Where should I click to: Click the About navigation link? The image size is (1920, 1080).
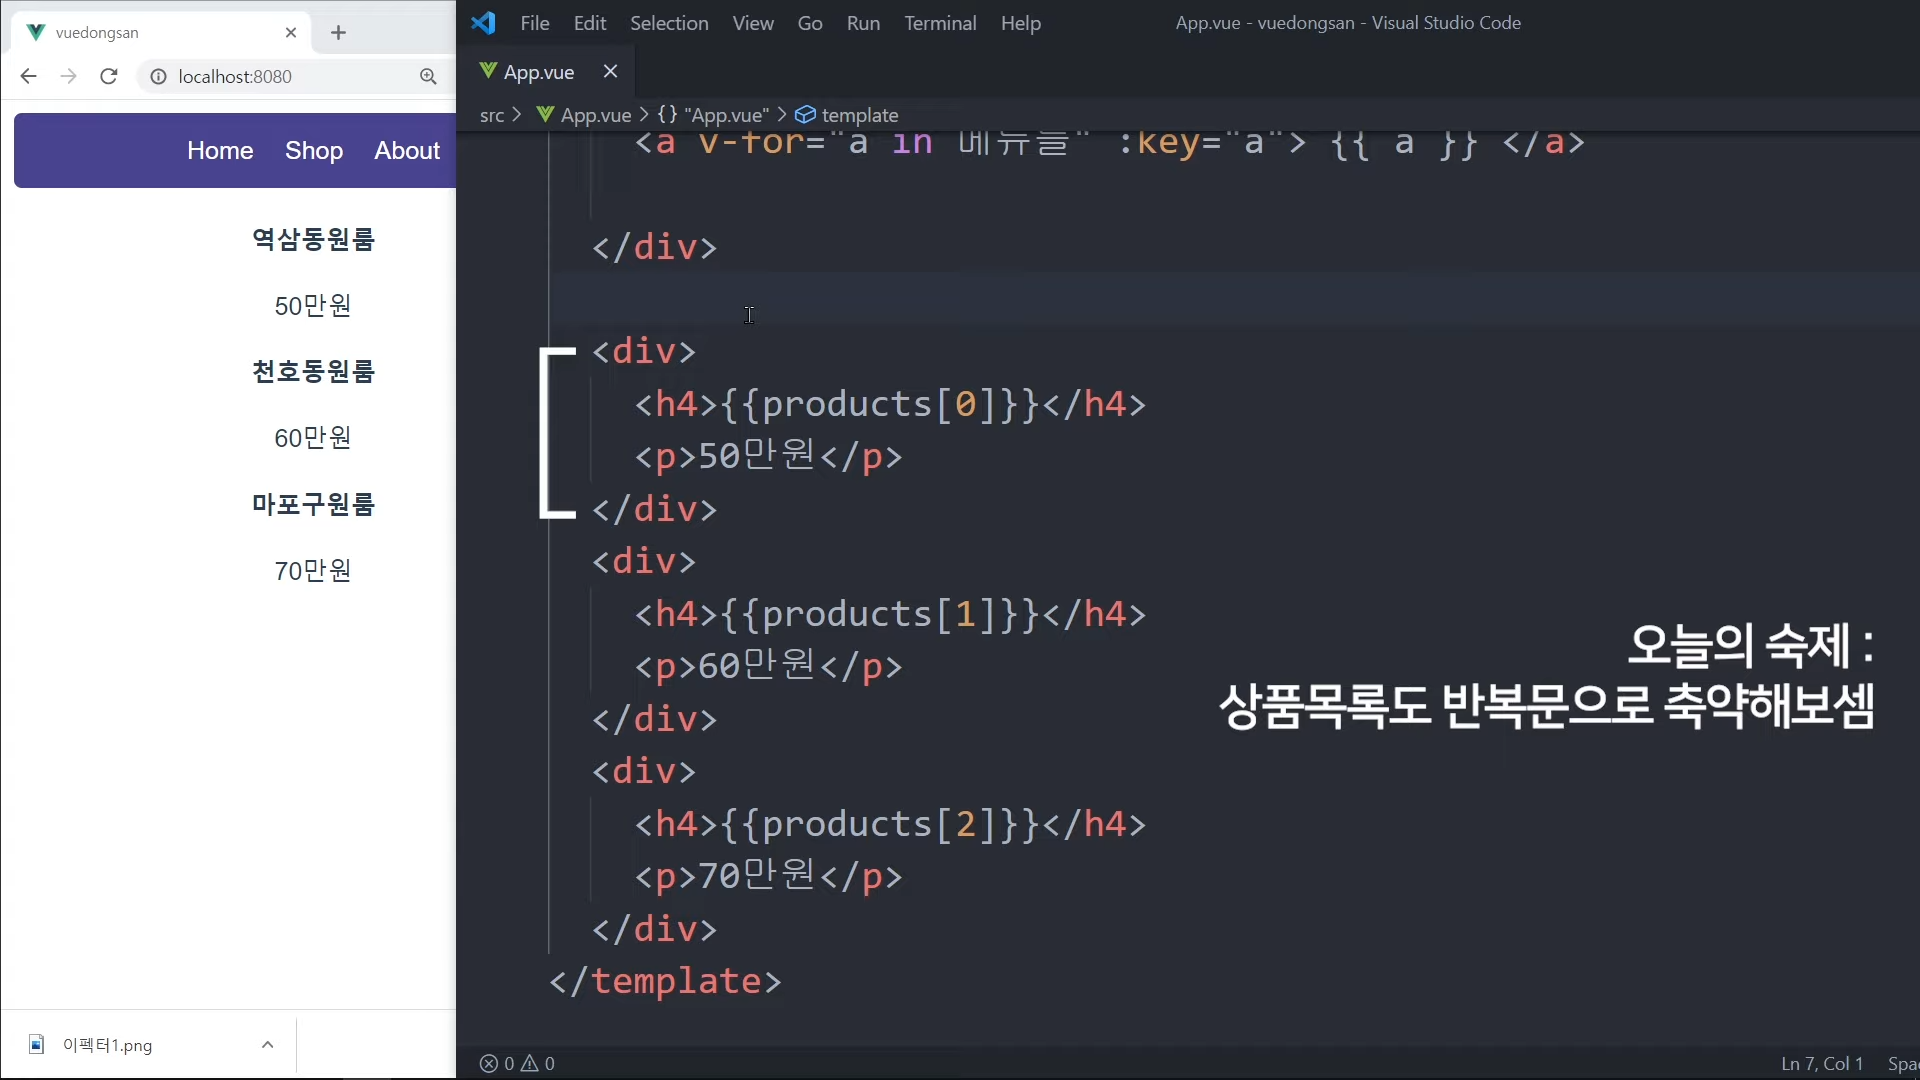pyautogui.click(x=407, y=150)
